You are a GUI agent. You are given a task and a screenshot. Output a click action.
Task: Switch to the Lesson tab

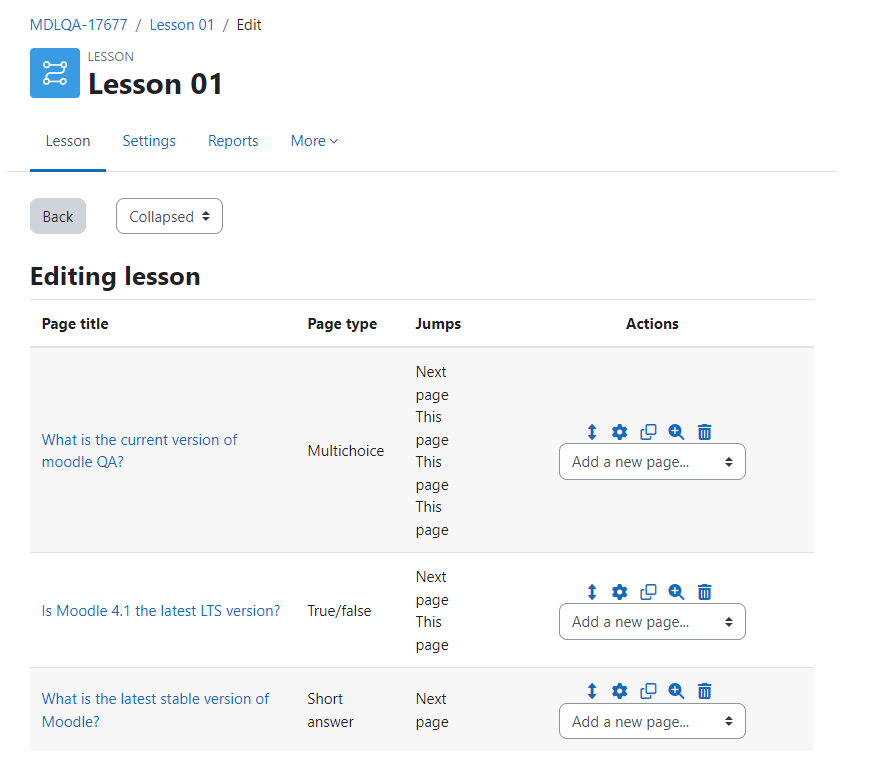[68, 141]
